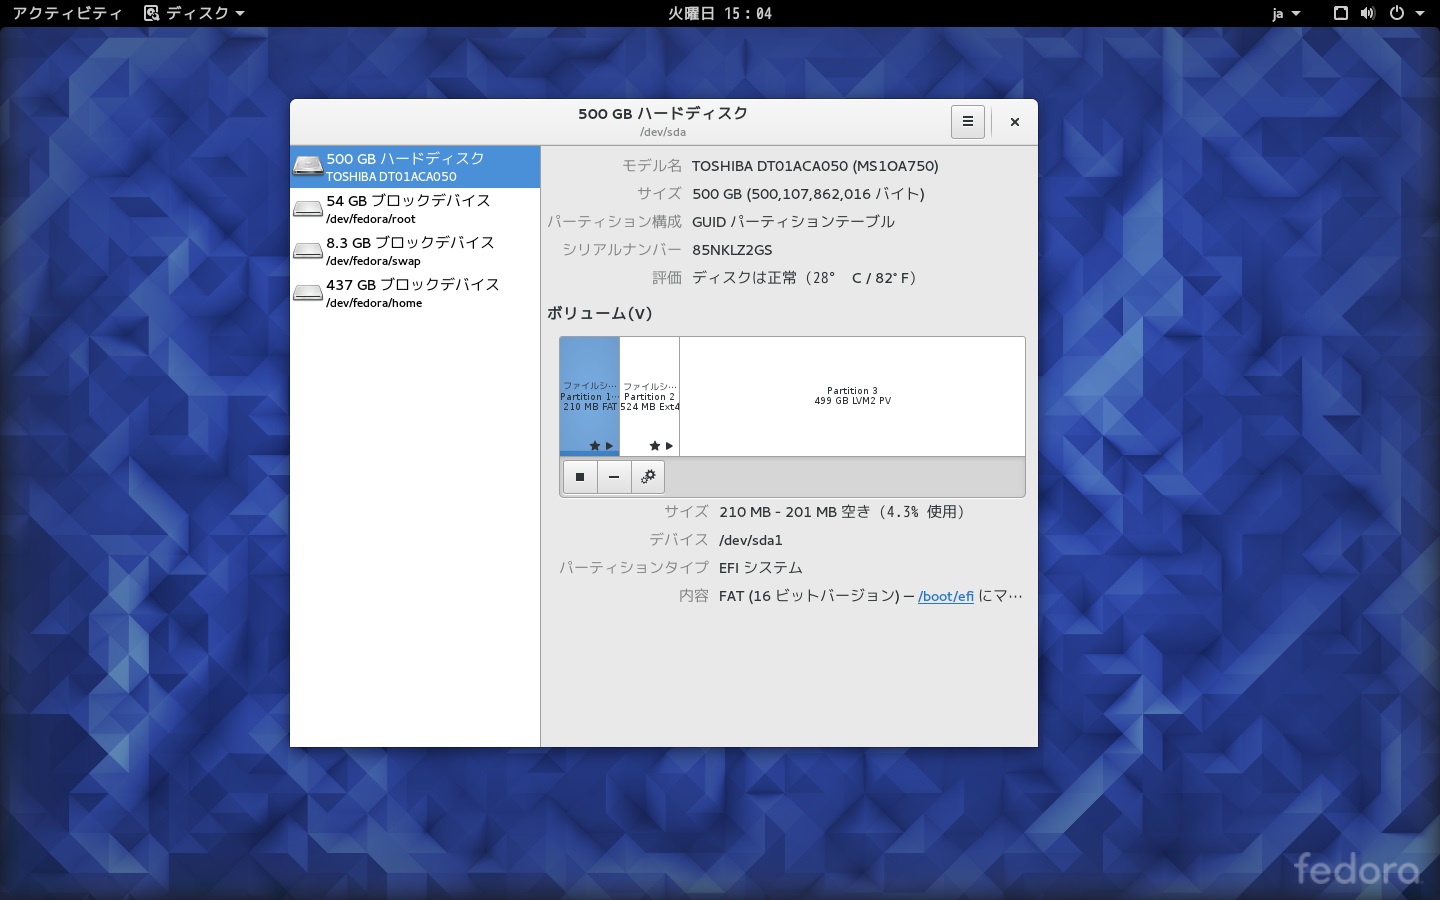Viewport: 1440px width, 900px height.
Task: Open the partition options gear menu
Action: [x=648, y=477]
